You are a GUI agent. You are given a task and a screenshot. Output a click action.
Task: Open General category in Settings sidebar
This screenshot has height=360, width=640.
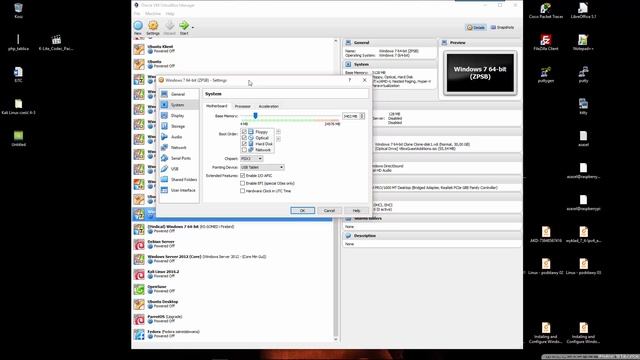pyautogui.click(x=179, y=94)
